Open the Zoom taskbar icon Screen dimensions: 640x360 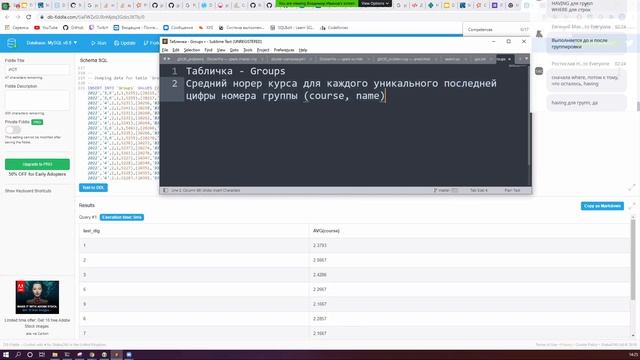[x=129, y=355]
